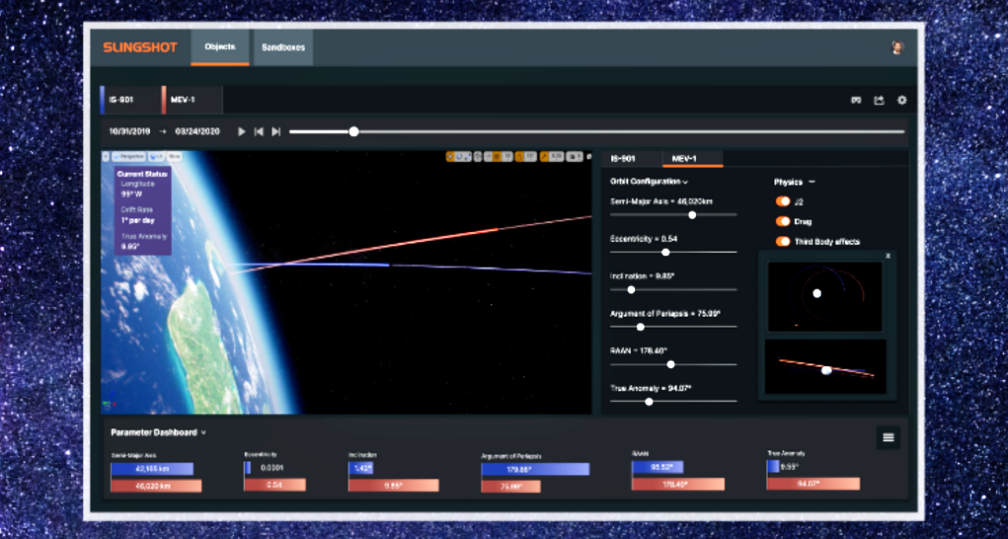
Task: Open settings via the gear icon
Action: point(902,100)
